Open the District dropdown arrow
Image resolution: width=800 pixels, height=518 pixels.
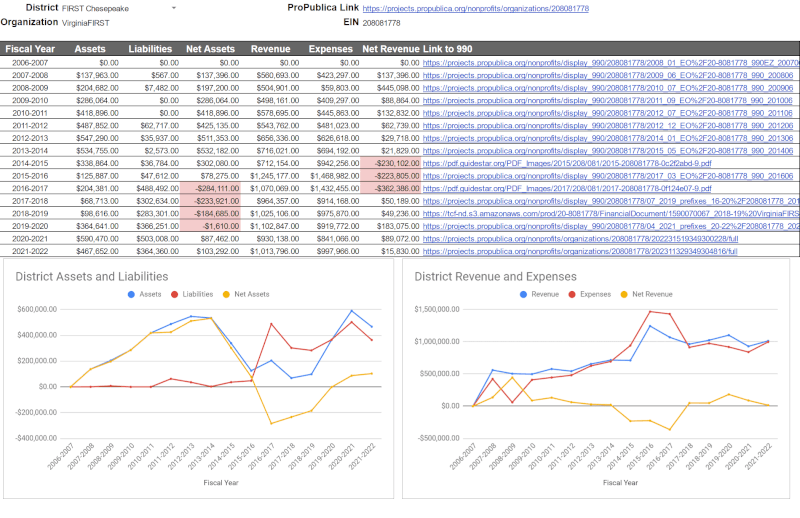tap(174, 8)
